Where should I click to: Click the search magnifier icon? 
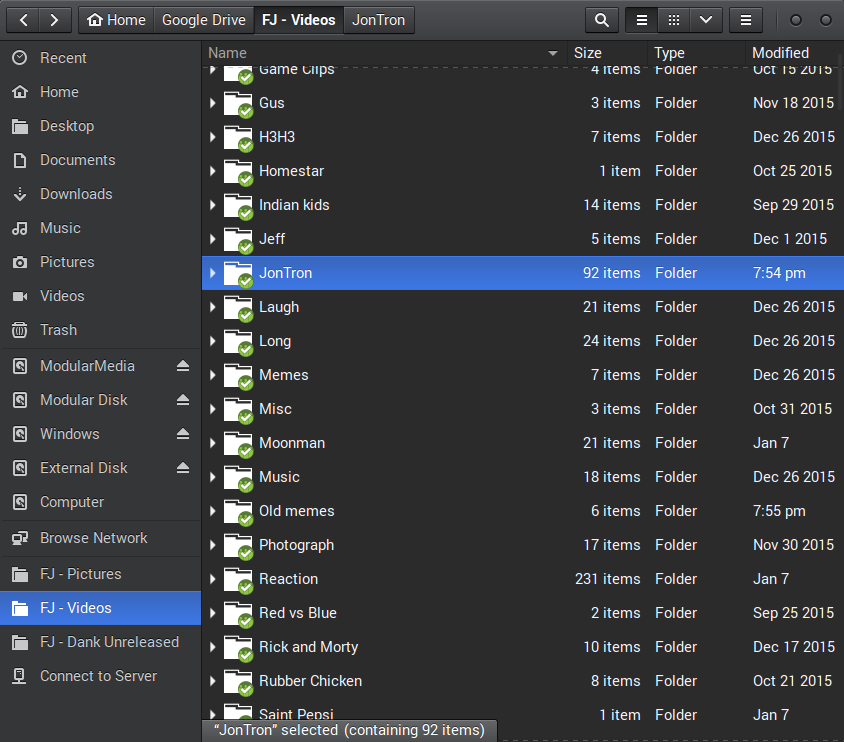point(601,20)
